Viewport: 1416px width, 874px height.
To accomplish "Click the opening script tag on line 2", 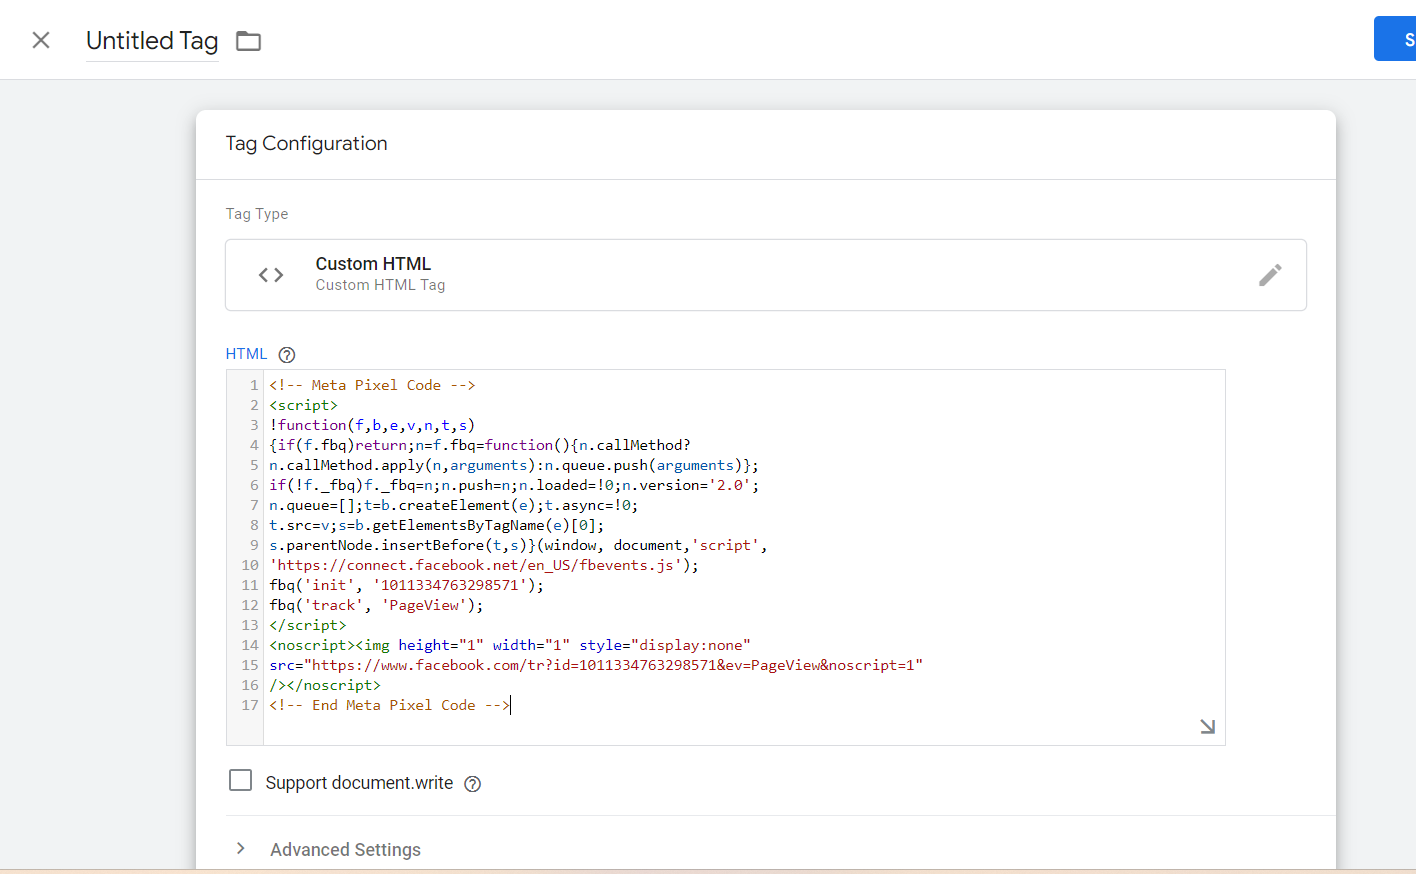I will point(304,405).
